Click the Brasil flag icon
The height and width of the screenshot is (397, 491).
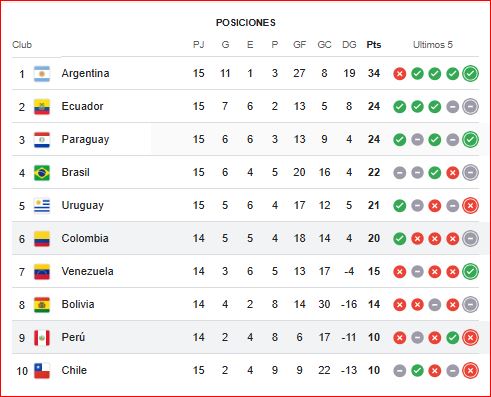point(42,173)
